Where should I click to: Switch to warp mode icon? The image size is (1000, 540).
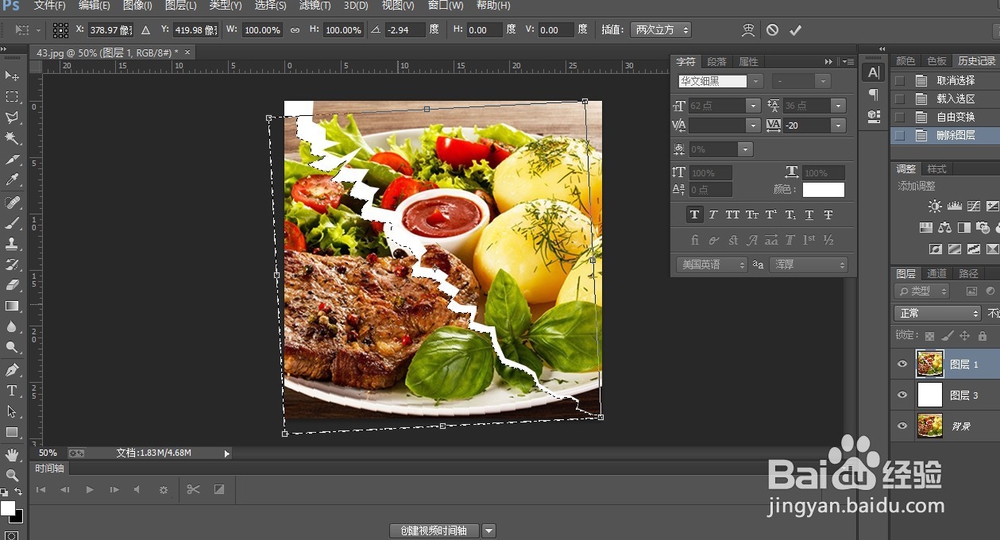point(748,30)
